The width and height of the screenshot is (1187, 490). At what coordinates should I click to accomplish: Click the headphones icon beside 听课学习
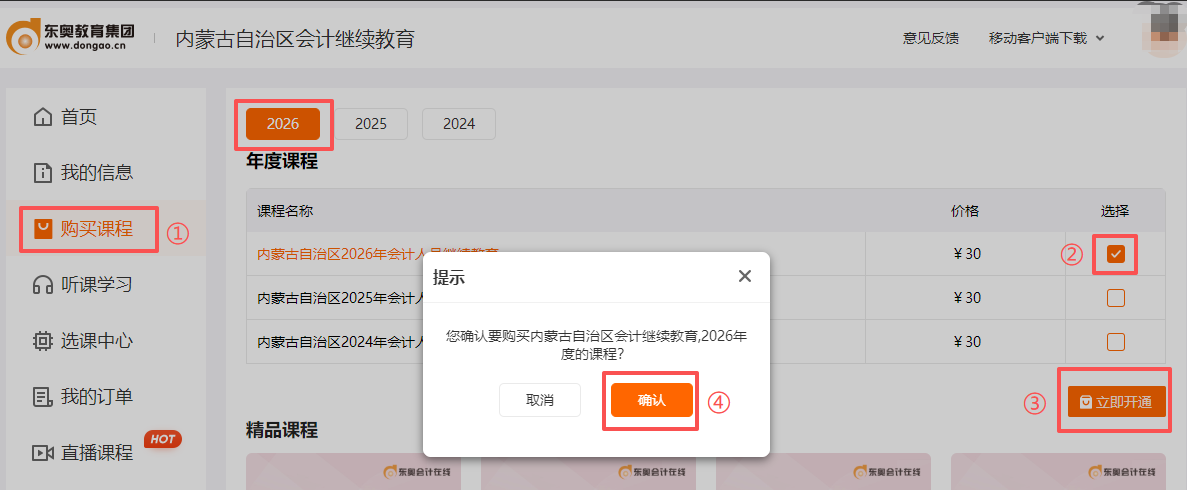click(43, 285)
